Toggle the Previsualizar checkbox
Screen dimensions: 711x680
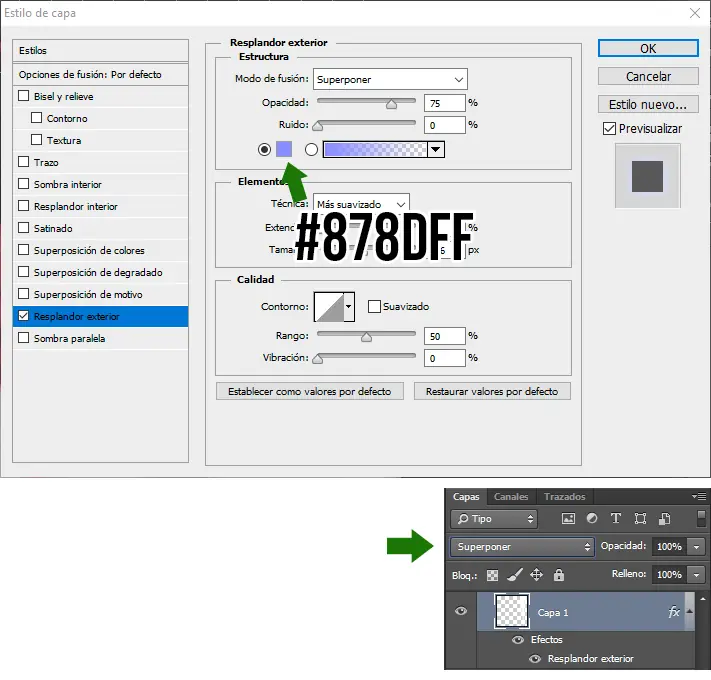click(x=609, y=129)
